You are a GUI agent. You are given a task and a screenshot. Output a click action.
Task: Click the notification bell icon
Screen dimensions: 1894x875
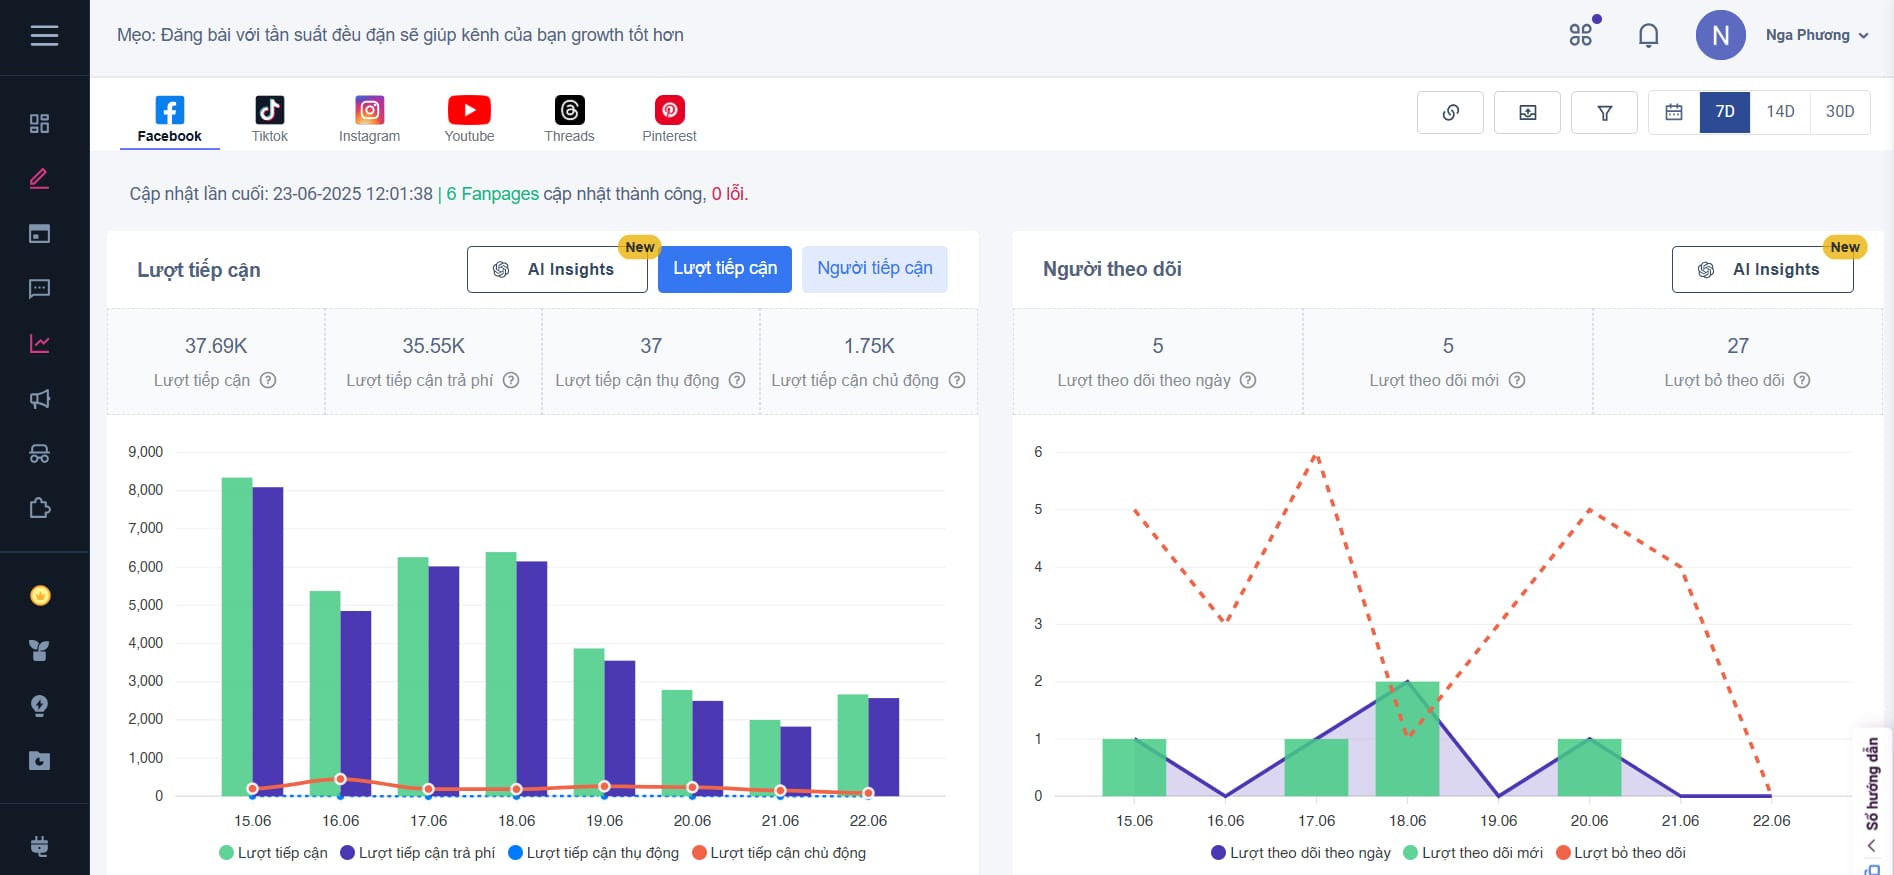pos(1648,36)
